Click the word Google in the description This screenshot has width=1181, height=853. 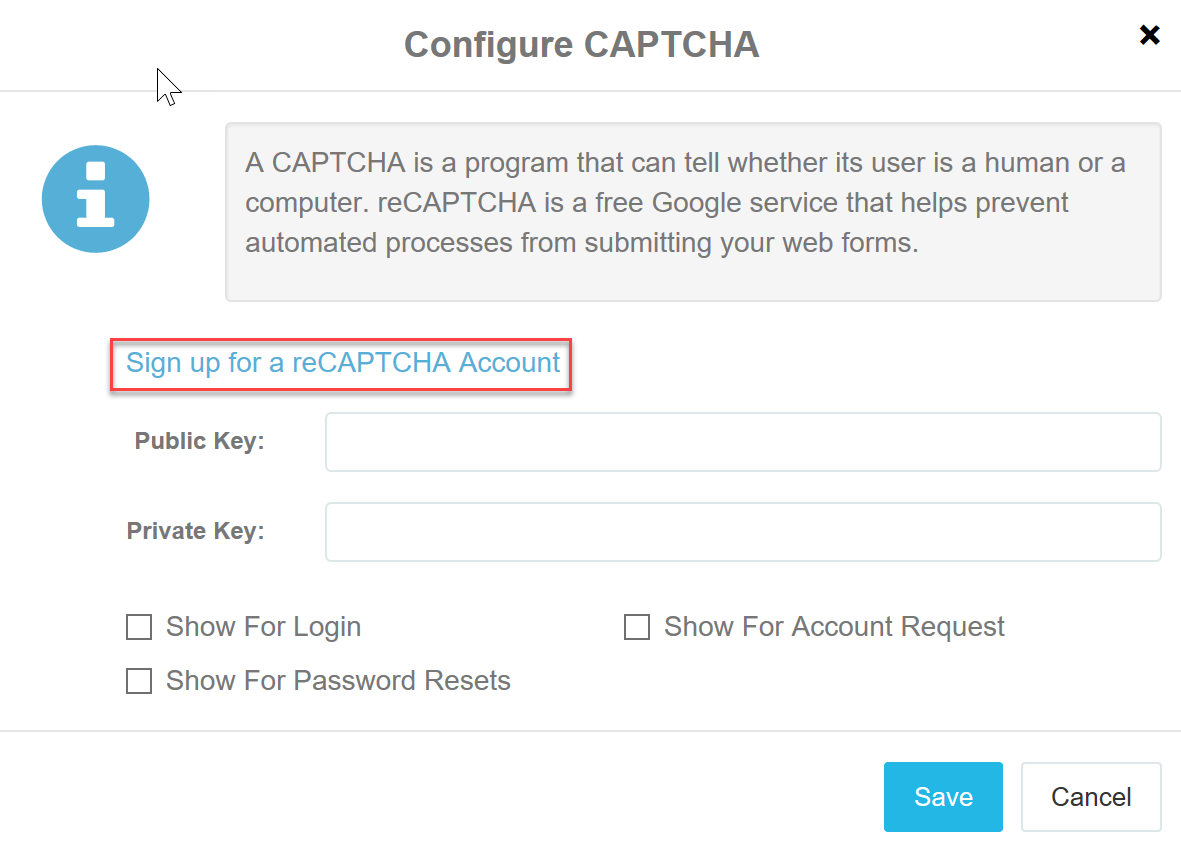tap(697, 203)
